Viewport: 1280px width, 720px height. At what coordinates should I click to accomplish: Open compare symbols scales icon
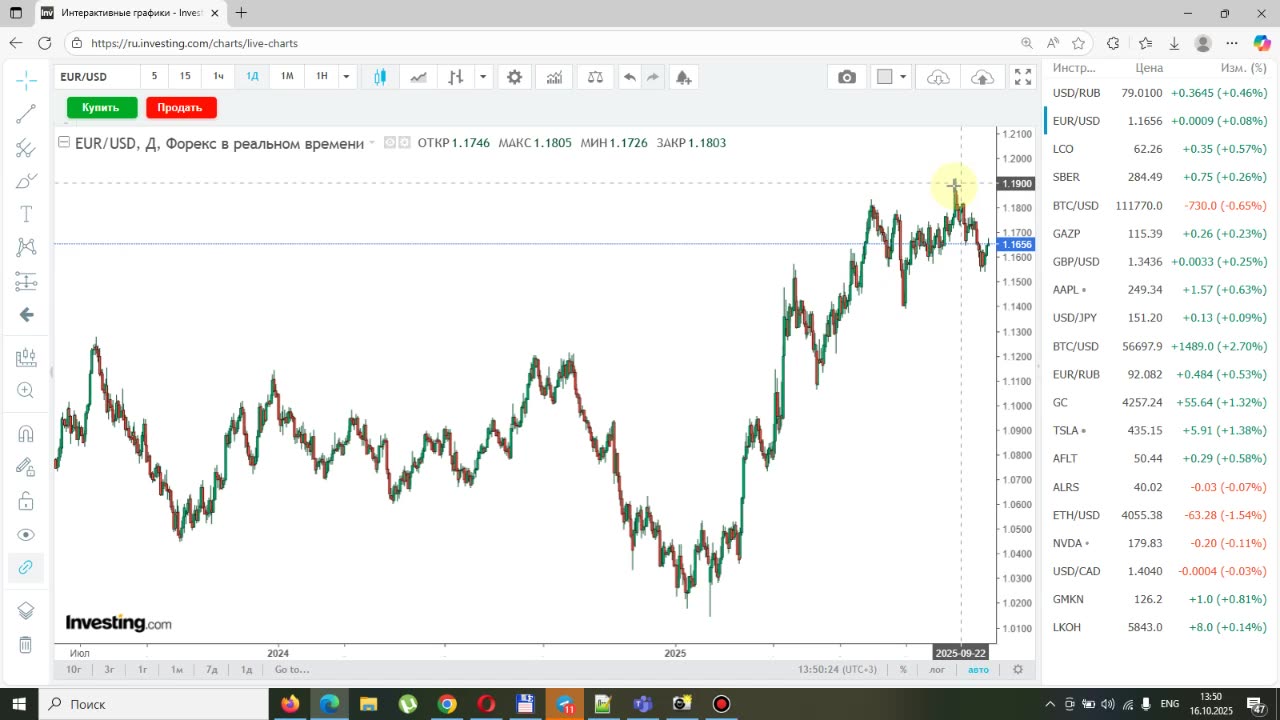pyautogui.click(x=595, y=77)
